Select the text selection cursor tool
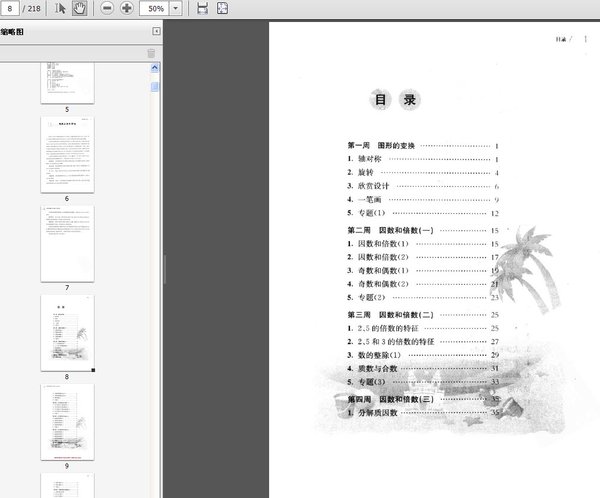 [60, 8]
